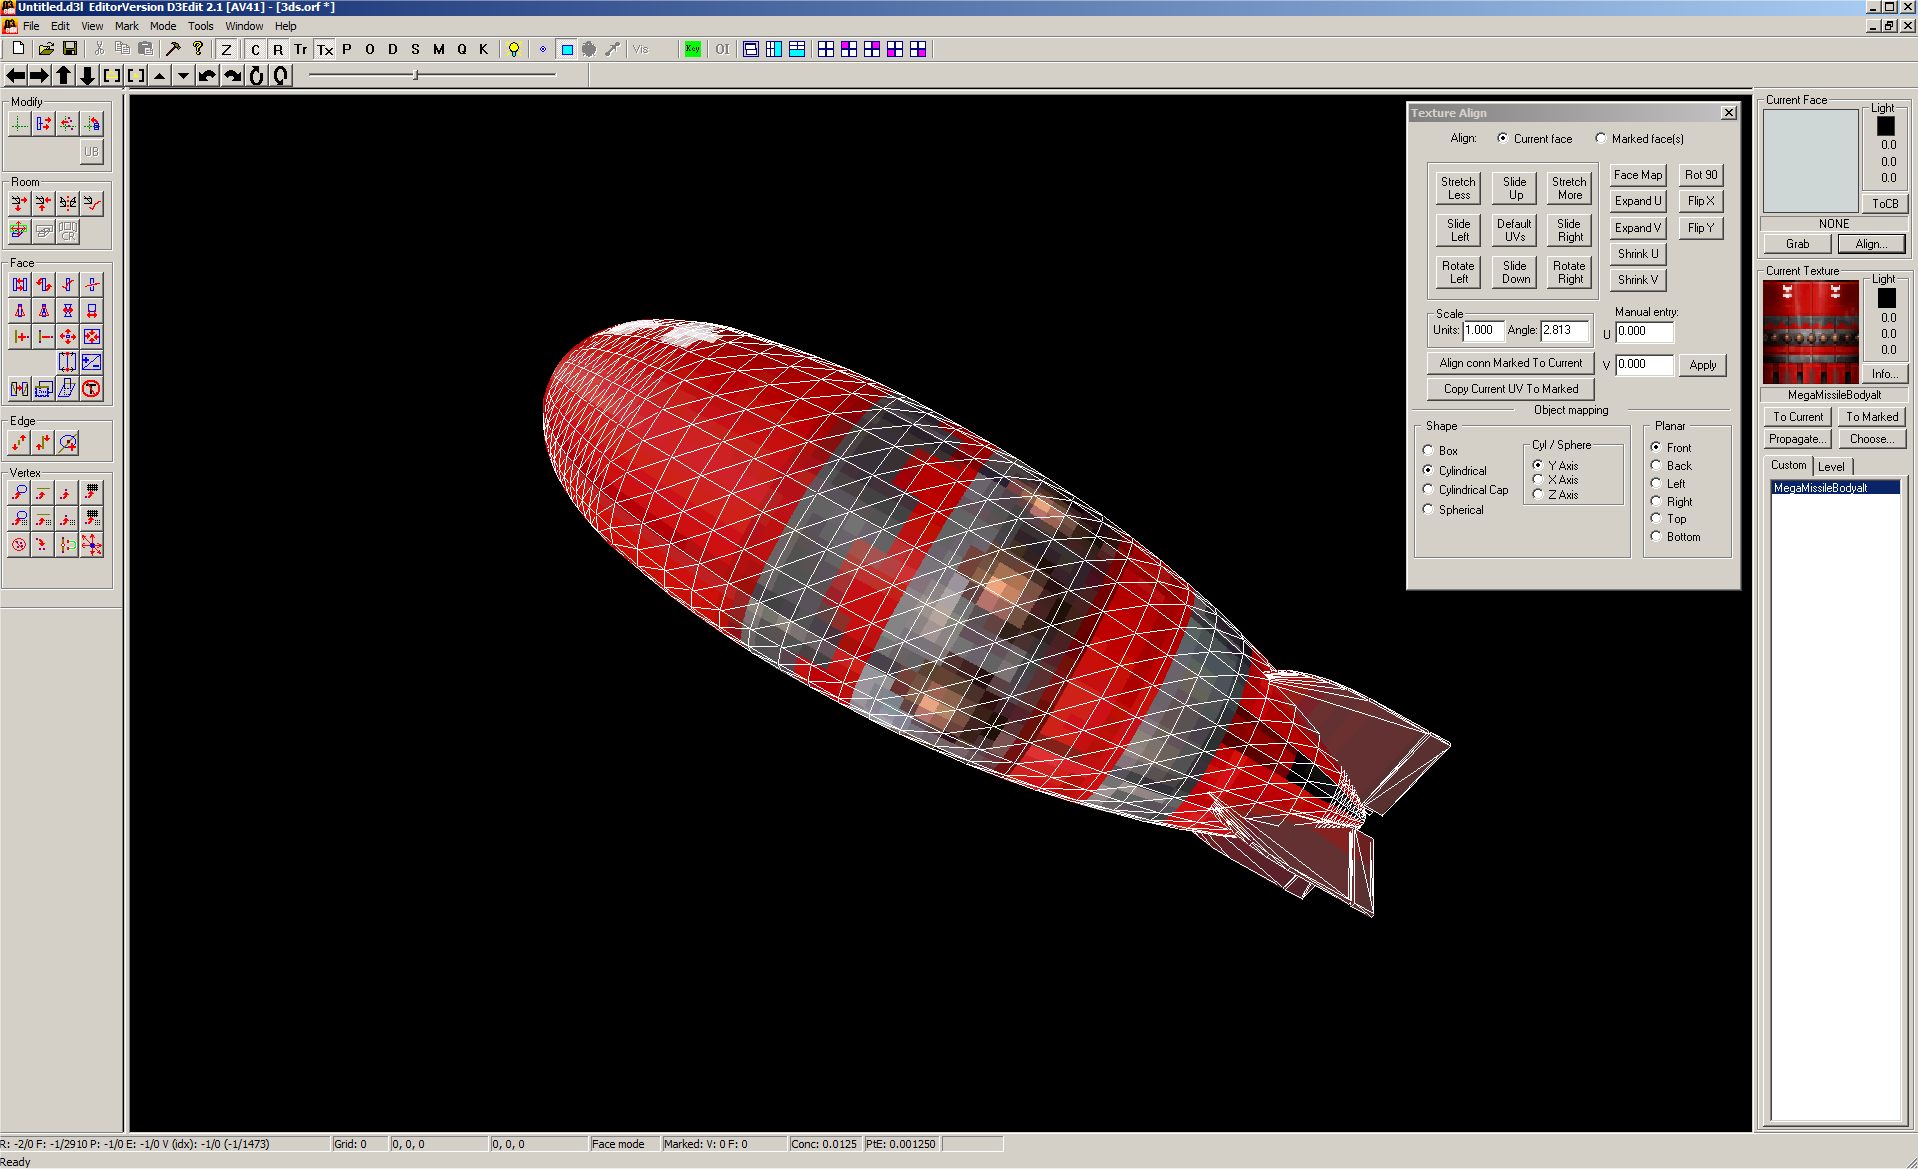Screen dimensions: 1918x1169
Task: Pick the Top planar mapping option
Action: click(1656, 519)
